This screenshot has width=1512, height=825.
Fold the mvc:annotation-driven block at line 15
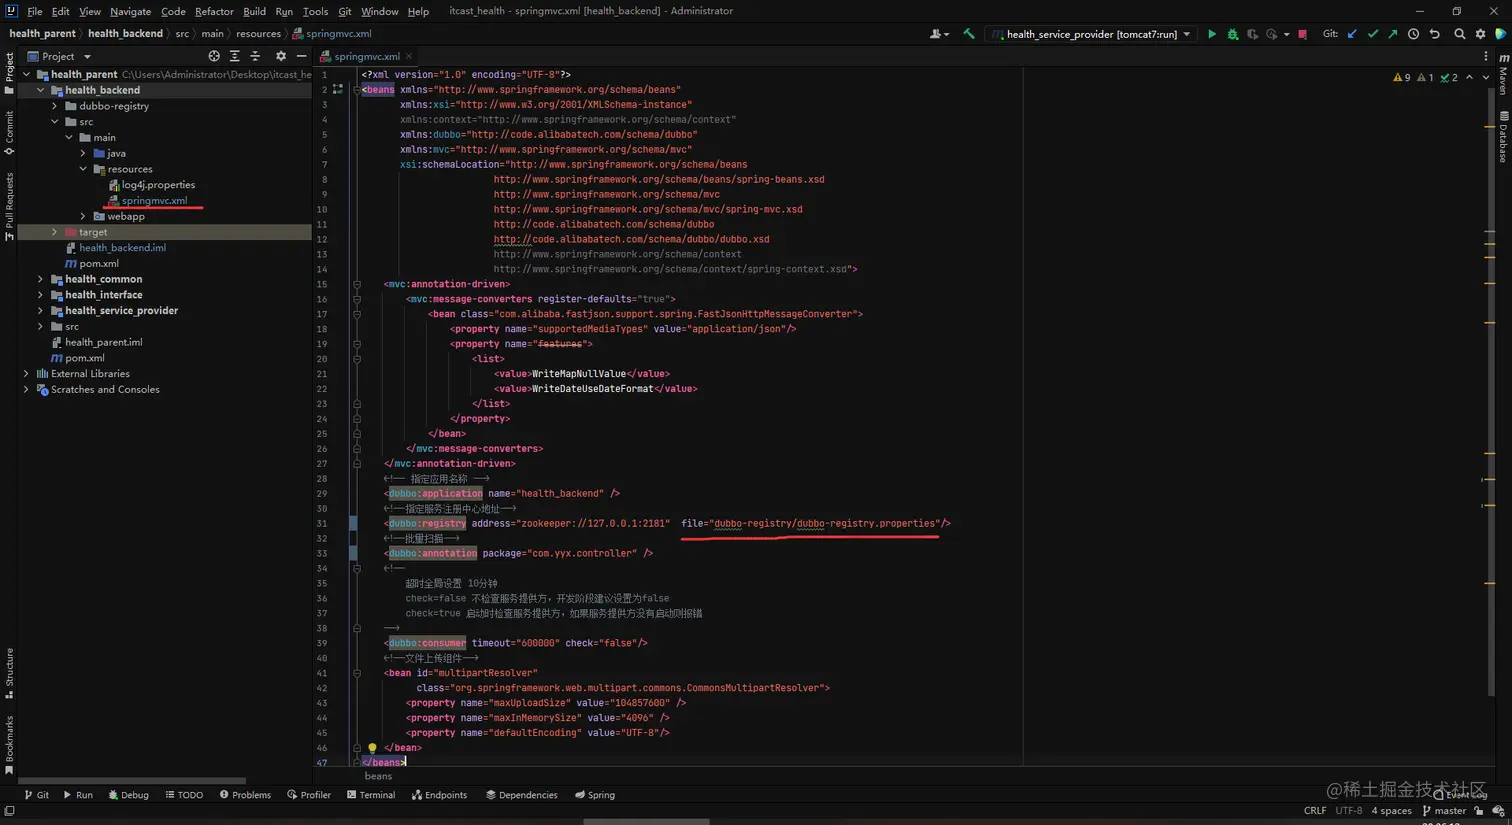(357, 284)
